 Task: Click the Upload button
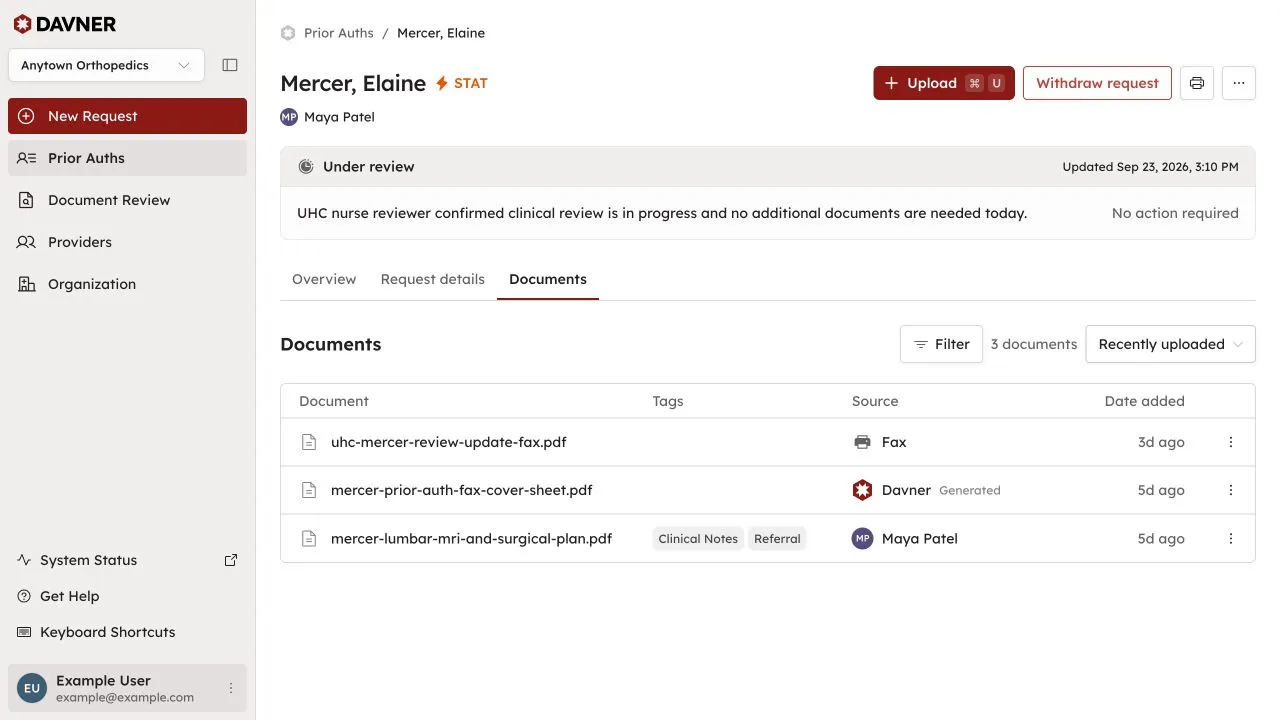pyautogui.click(x=944, y=83)
